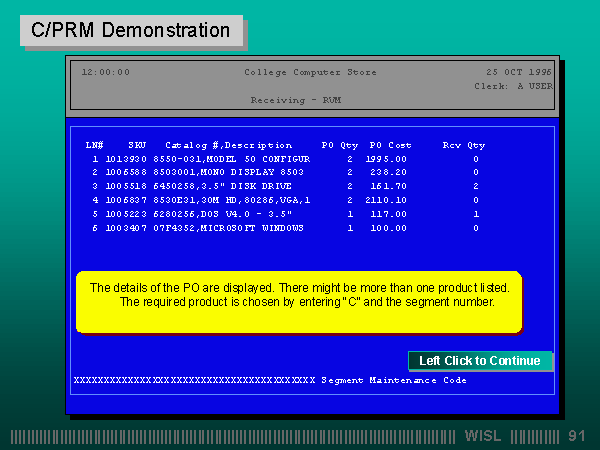Click the Catalog #,Description column header
The width and height of the screenshot is (600, 450).
228,145
